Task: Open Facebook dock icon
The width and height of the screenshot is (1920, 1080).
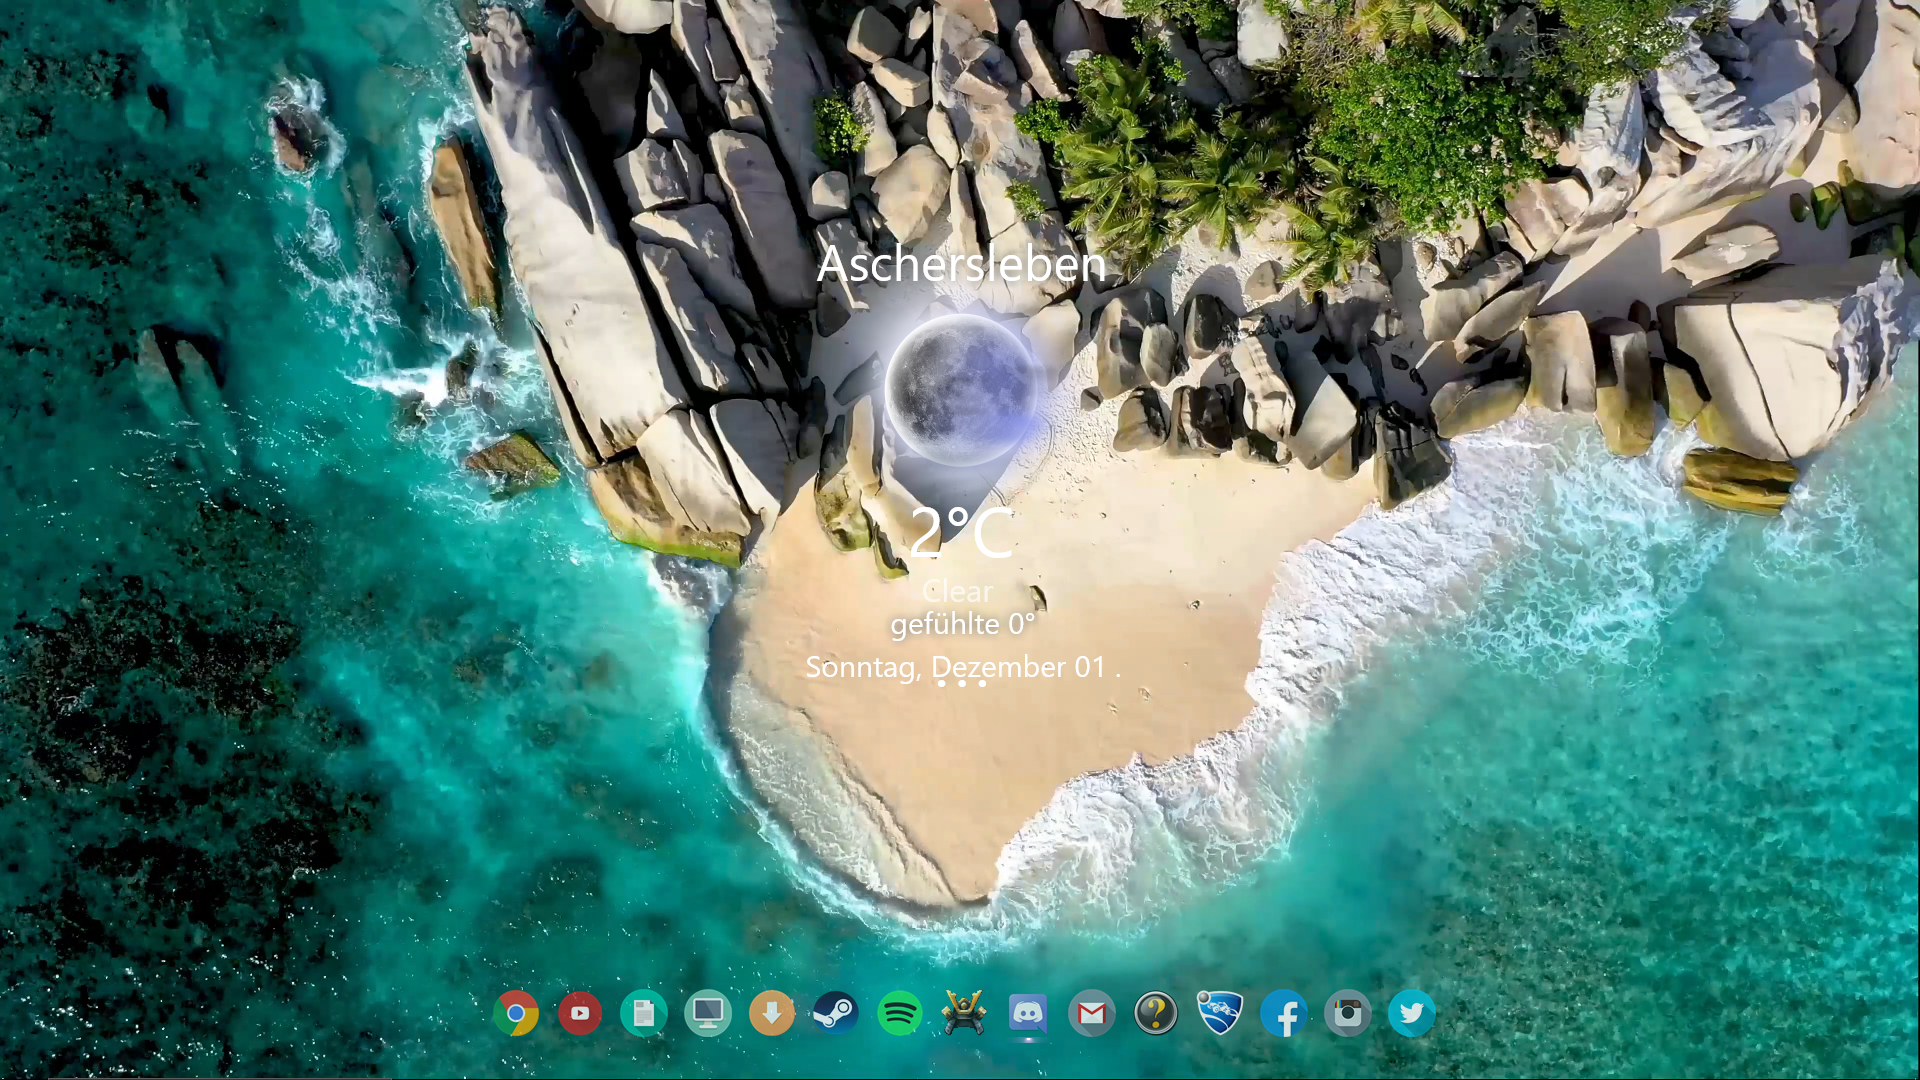Action: tap(1284, 1014)
